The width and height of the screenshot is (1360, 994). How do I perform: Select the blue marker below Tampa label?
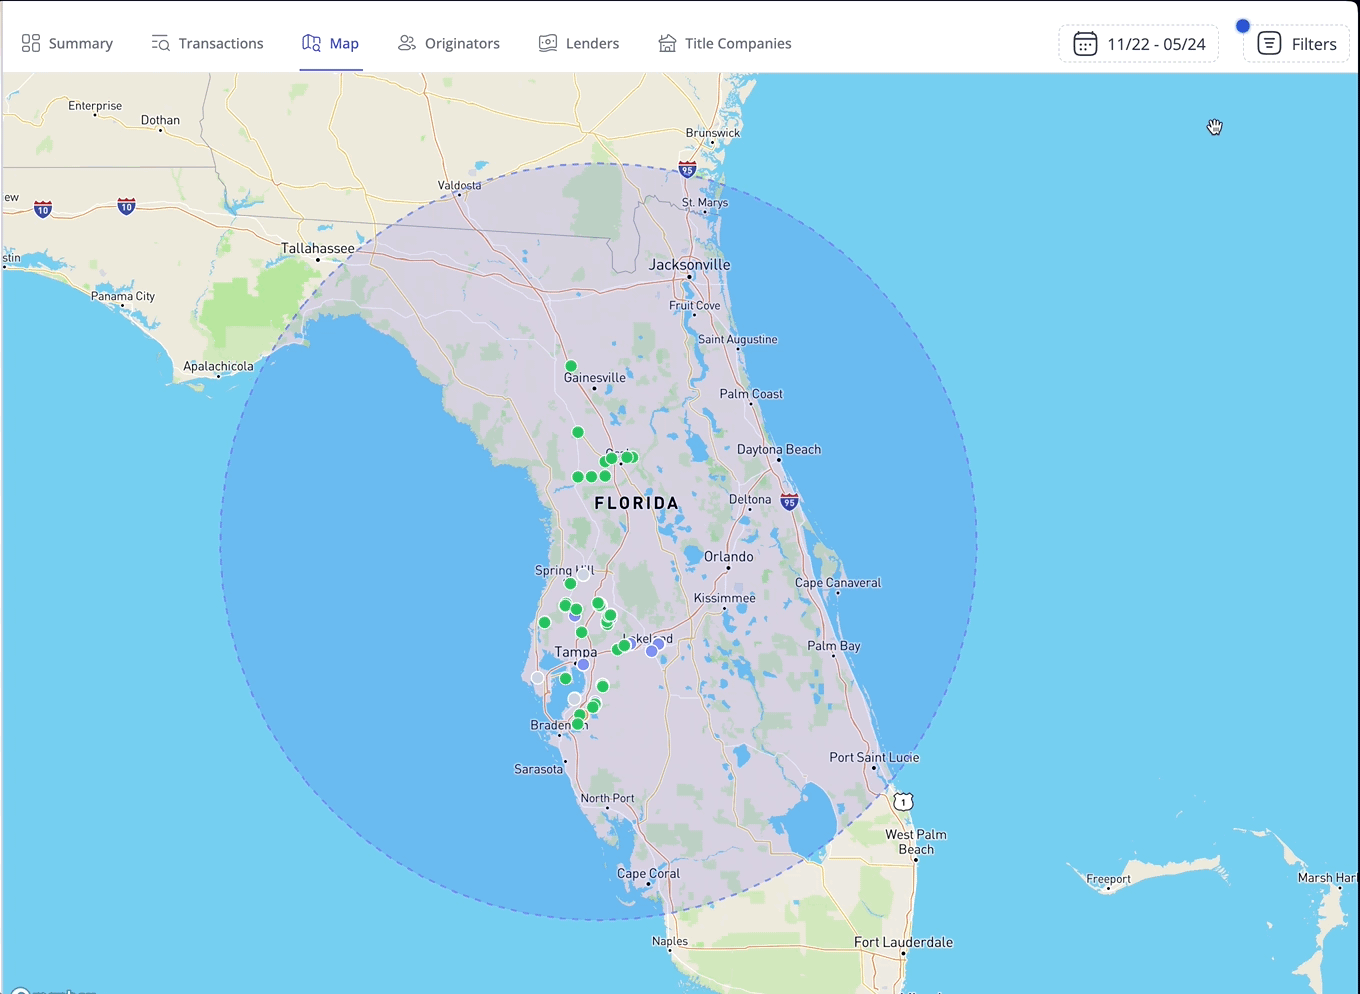pyautogui.click(x=583, y=665)
